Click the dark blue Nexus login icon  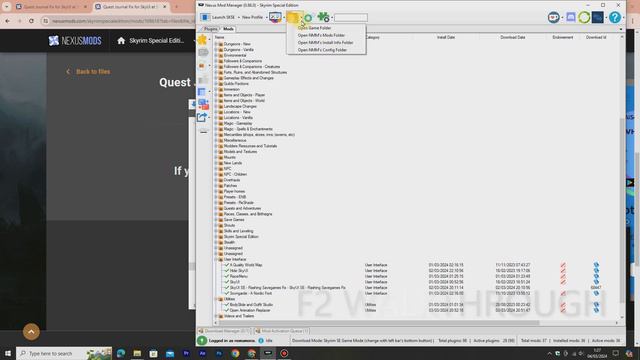pyautogui.click(x=598, y=17)
